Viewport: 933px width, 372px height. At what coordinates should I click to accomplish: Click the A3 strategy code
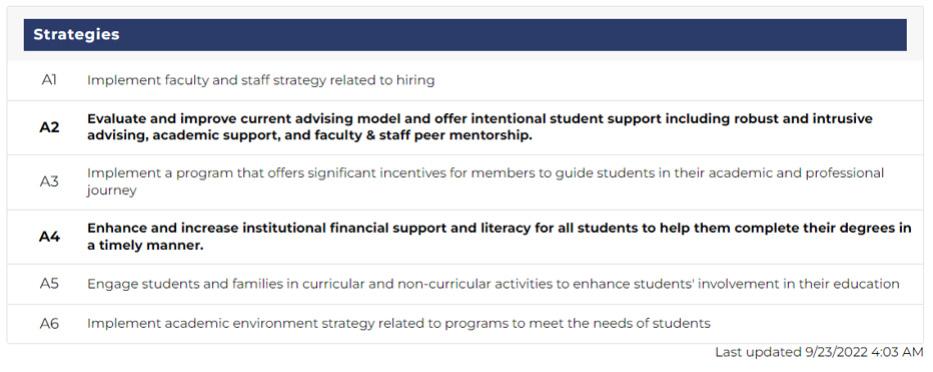click(x=49, y=182)
